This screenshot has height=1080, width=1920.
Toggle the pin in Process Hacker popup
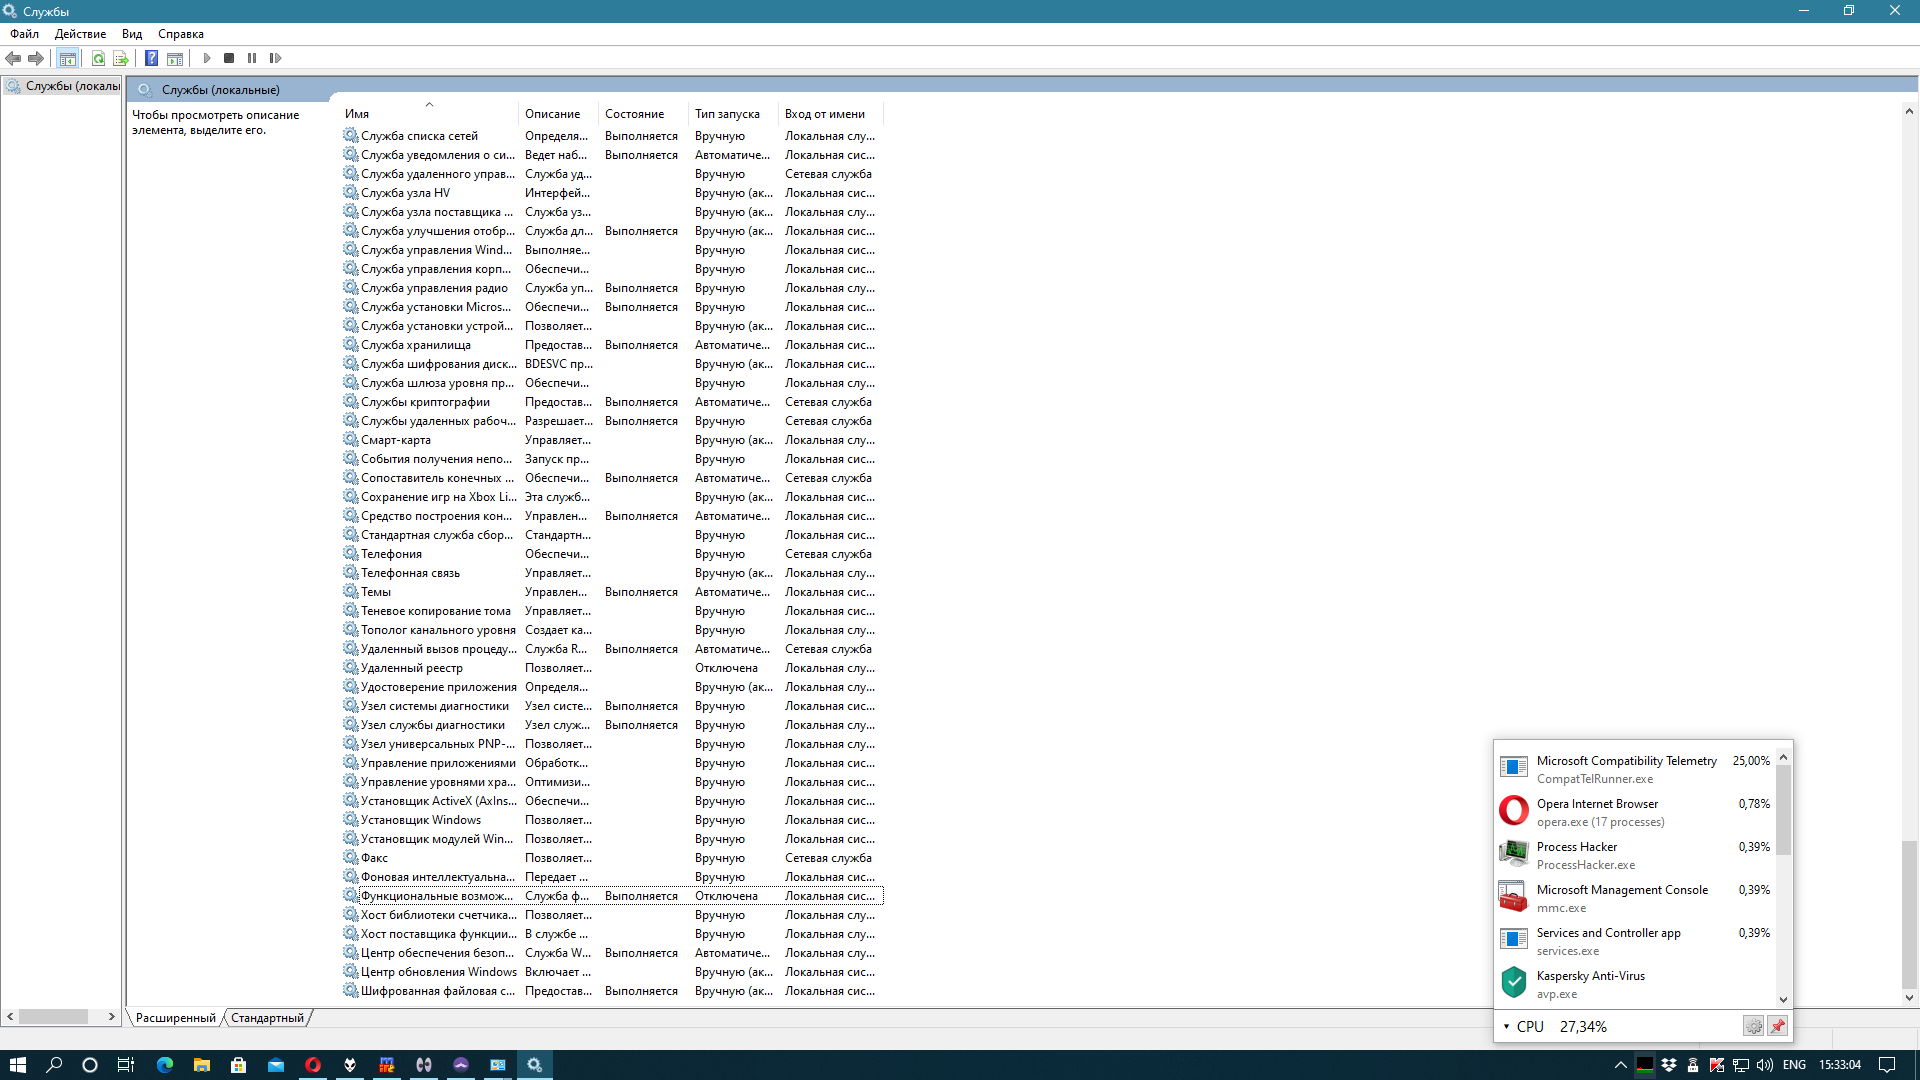tap(1777, 1026)
